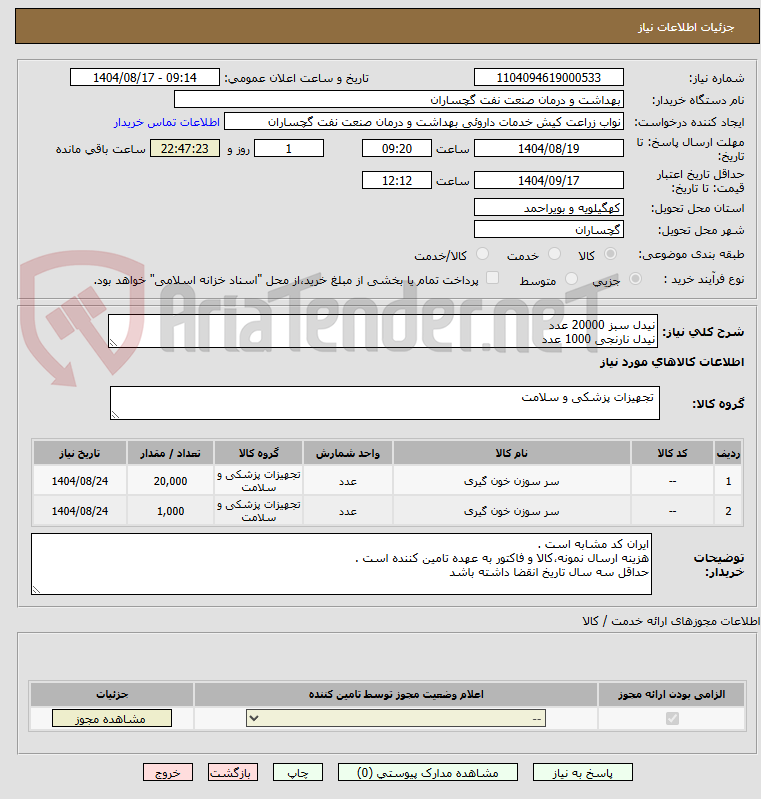Select the خدمت radio button

pos(554,254)
